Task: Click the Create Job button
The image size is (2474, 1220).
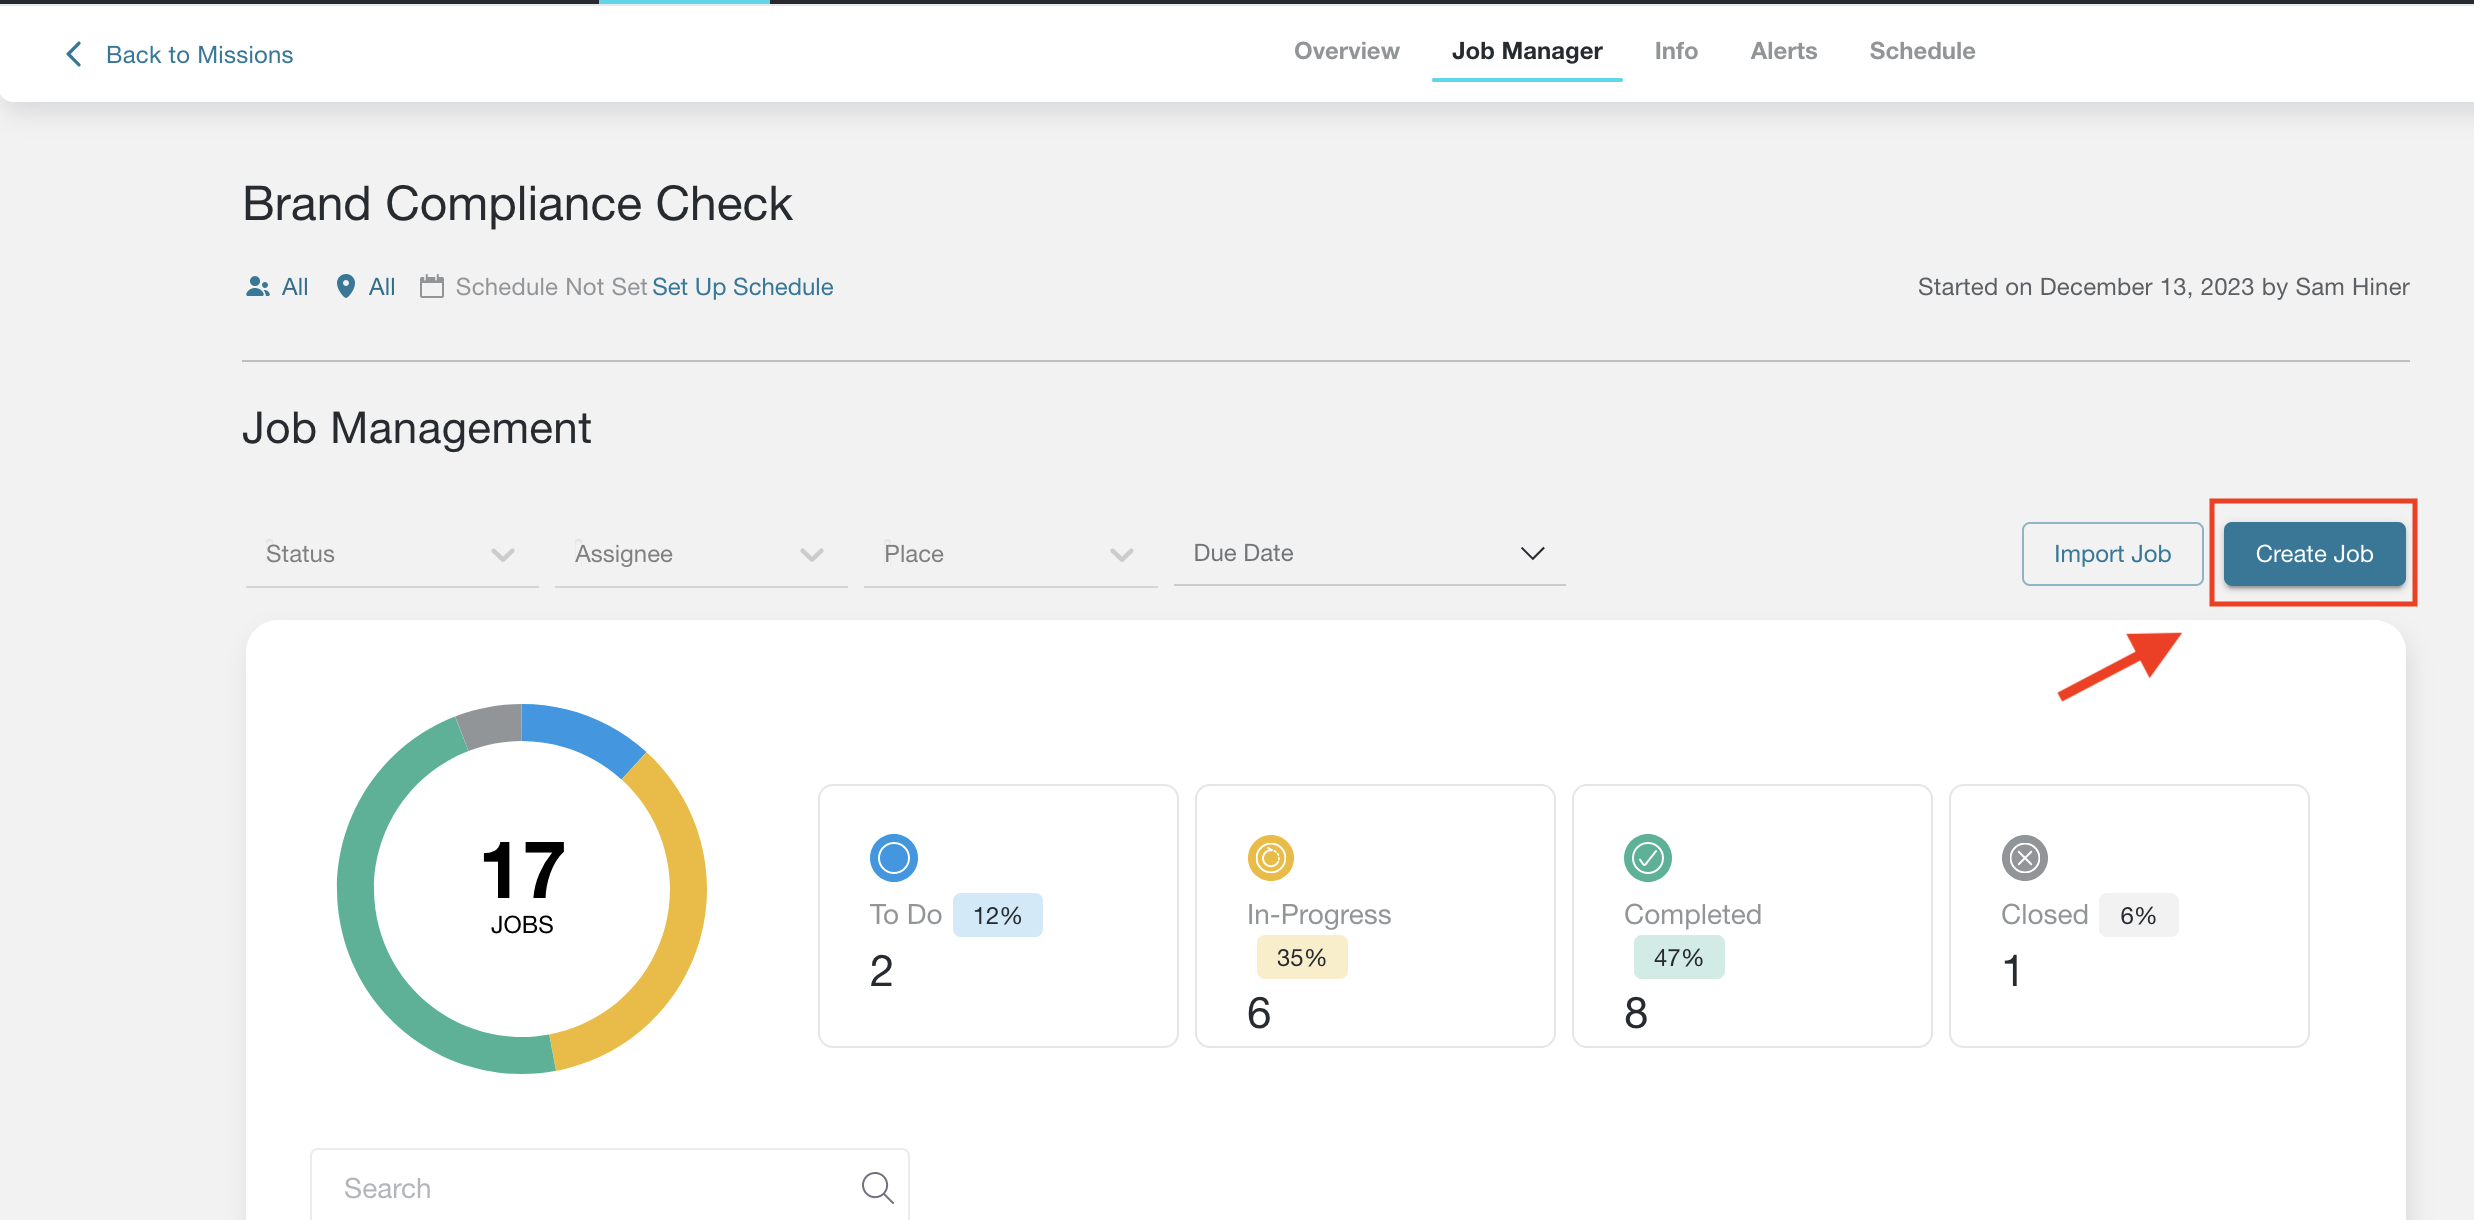Action: (x=2314, y=554)
